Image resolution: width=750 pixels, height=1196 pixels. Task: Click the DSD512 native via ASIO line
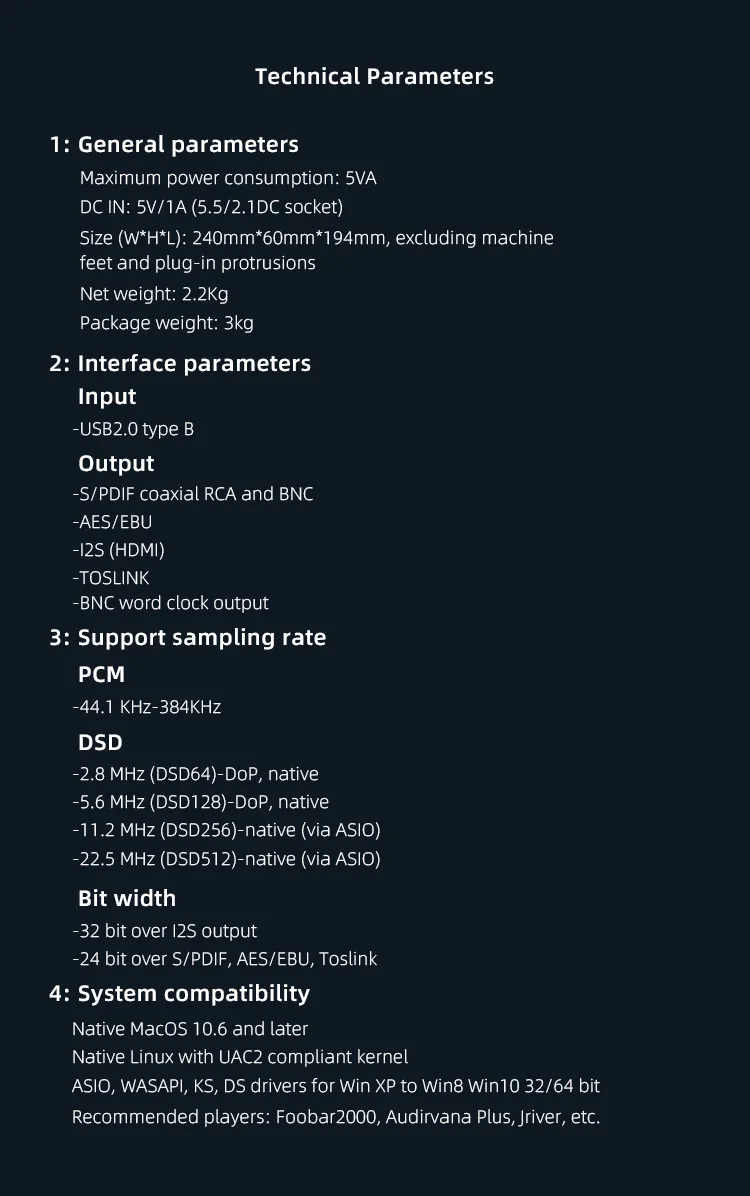[x=227, y=860]
